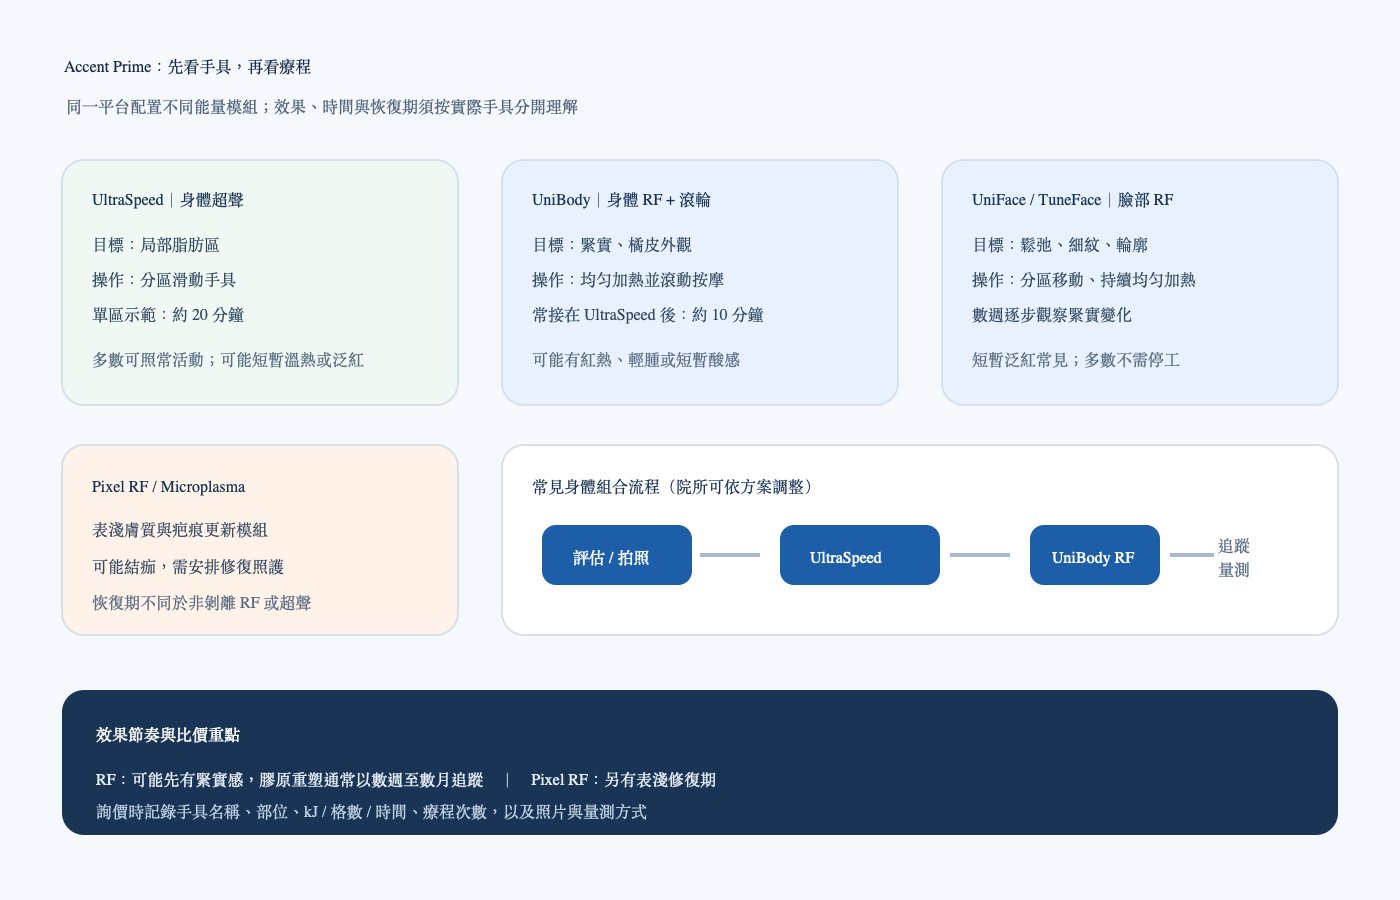The width and height of the screenshot is (1400, 900).
Task: Click the line '表淺膚質與疤痕更新模組'
Action: point(180,530)
